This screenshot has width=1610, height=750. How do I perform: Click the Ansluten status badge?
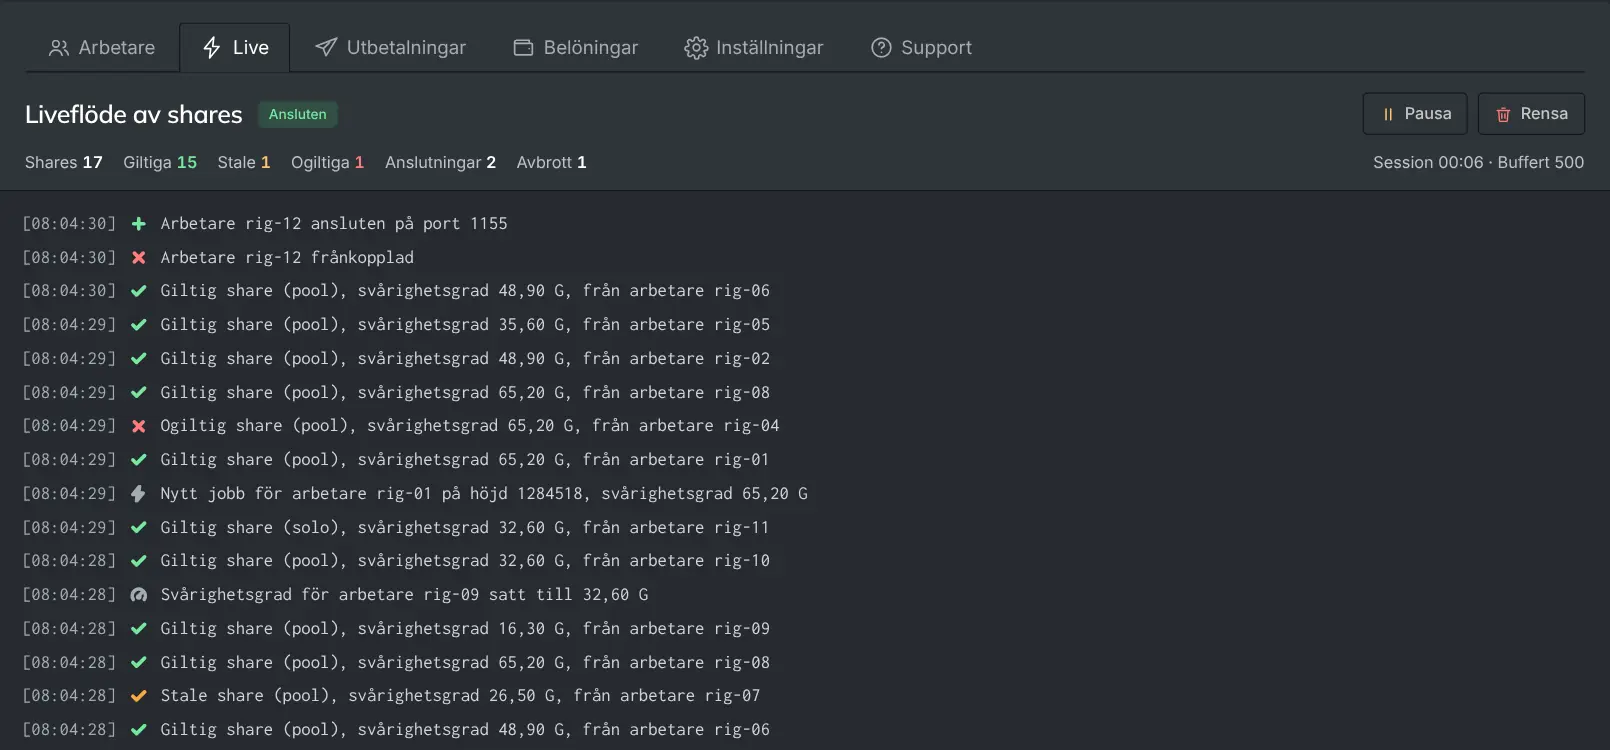(x=298, y=114)
